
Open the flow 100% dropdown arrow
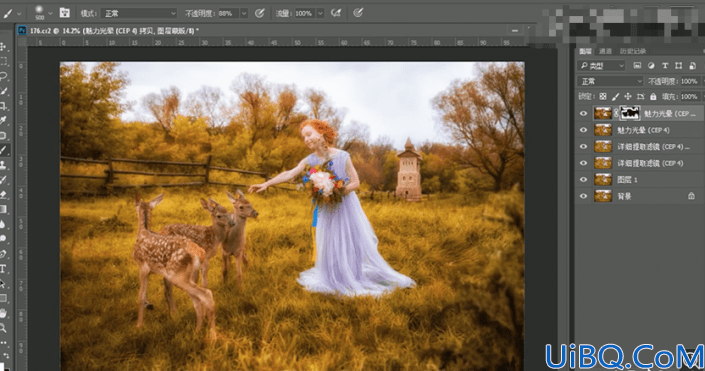pos(320,13)
